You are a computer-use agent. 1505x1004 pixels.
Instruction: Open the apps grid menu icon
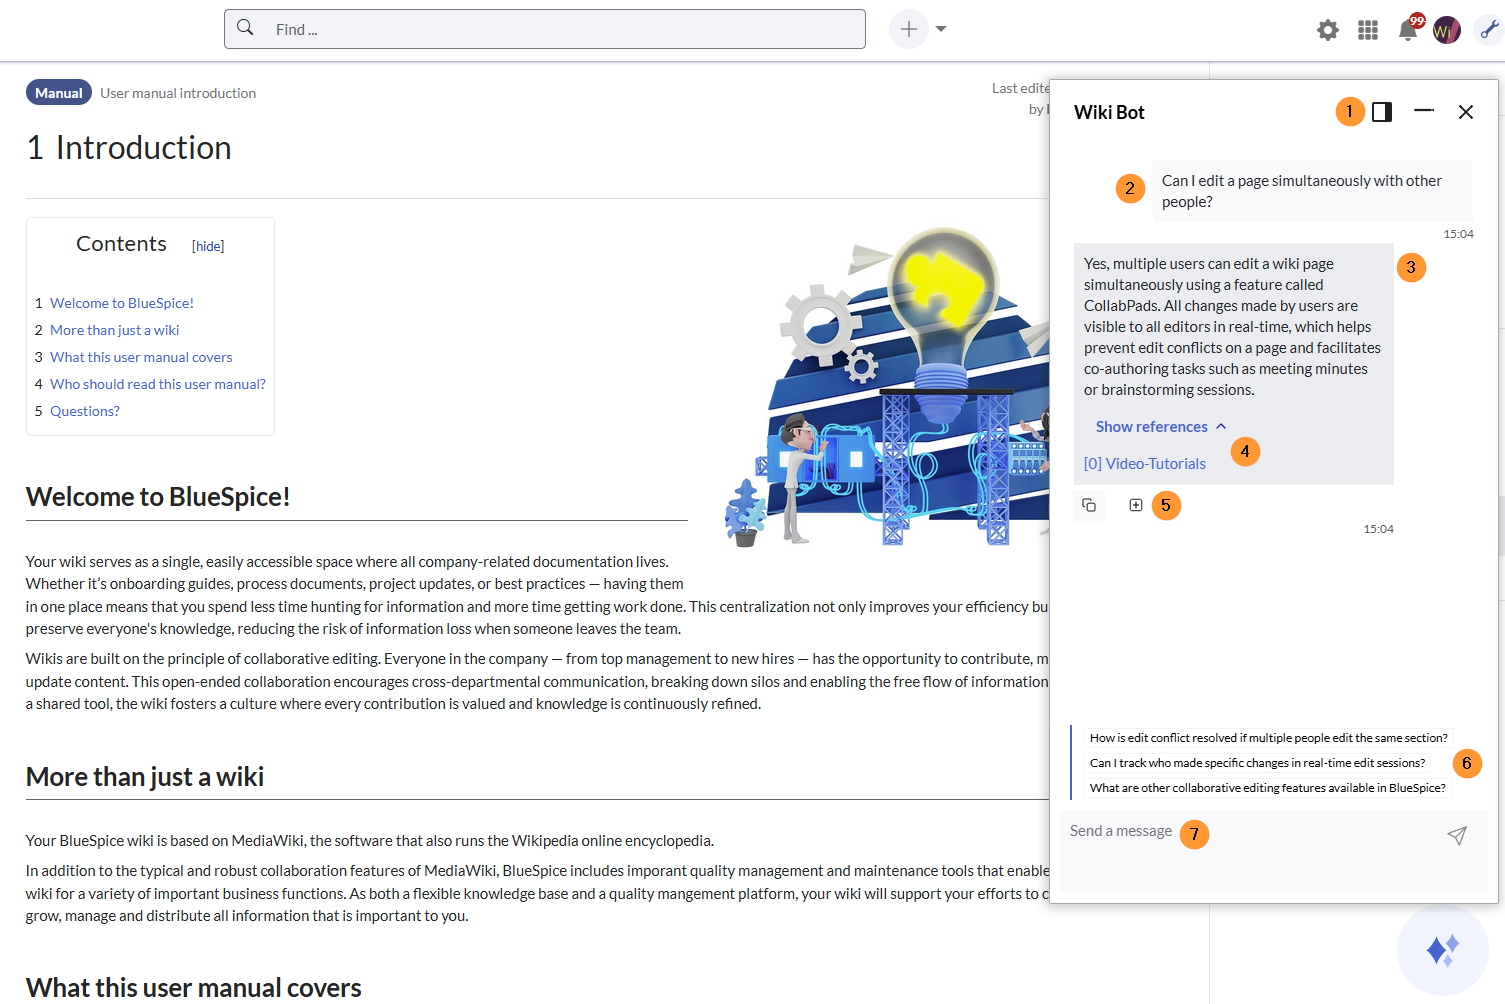[1368, 30]
